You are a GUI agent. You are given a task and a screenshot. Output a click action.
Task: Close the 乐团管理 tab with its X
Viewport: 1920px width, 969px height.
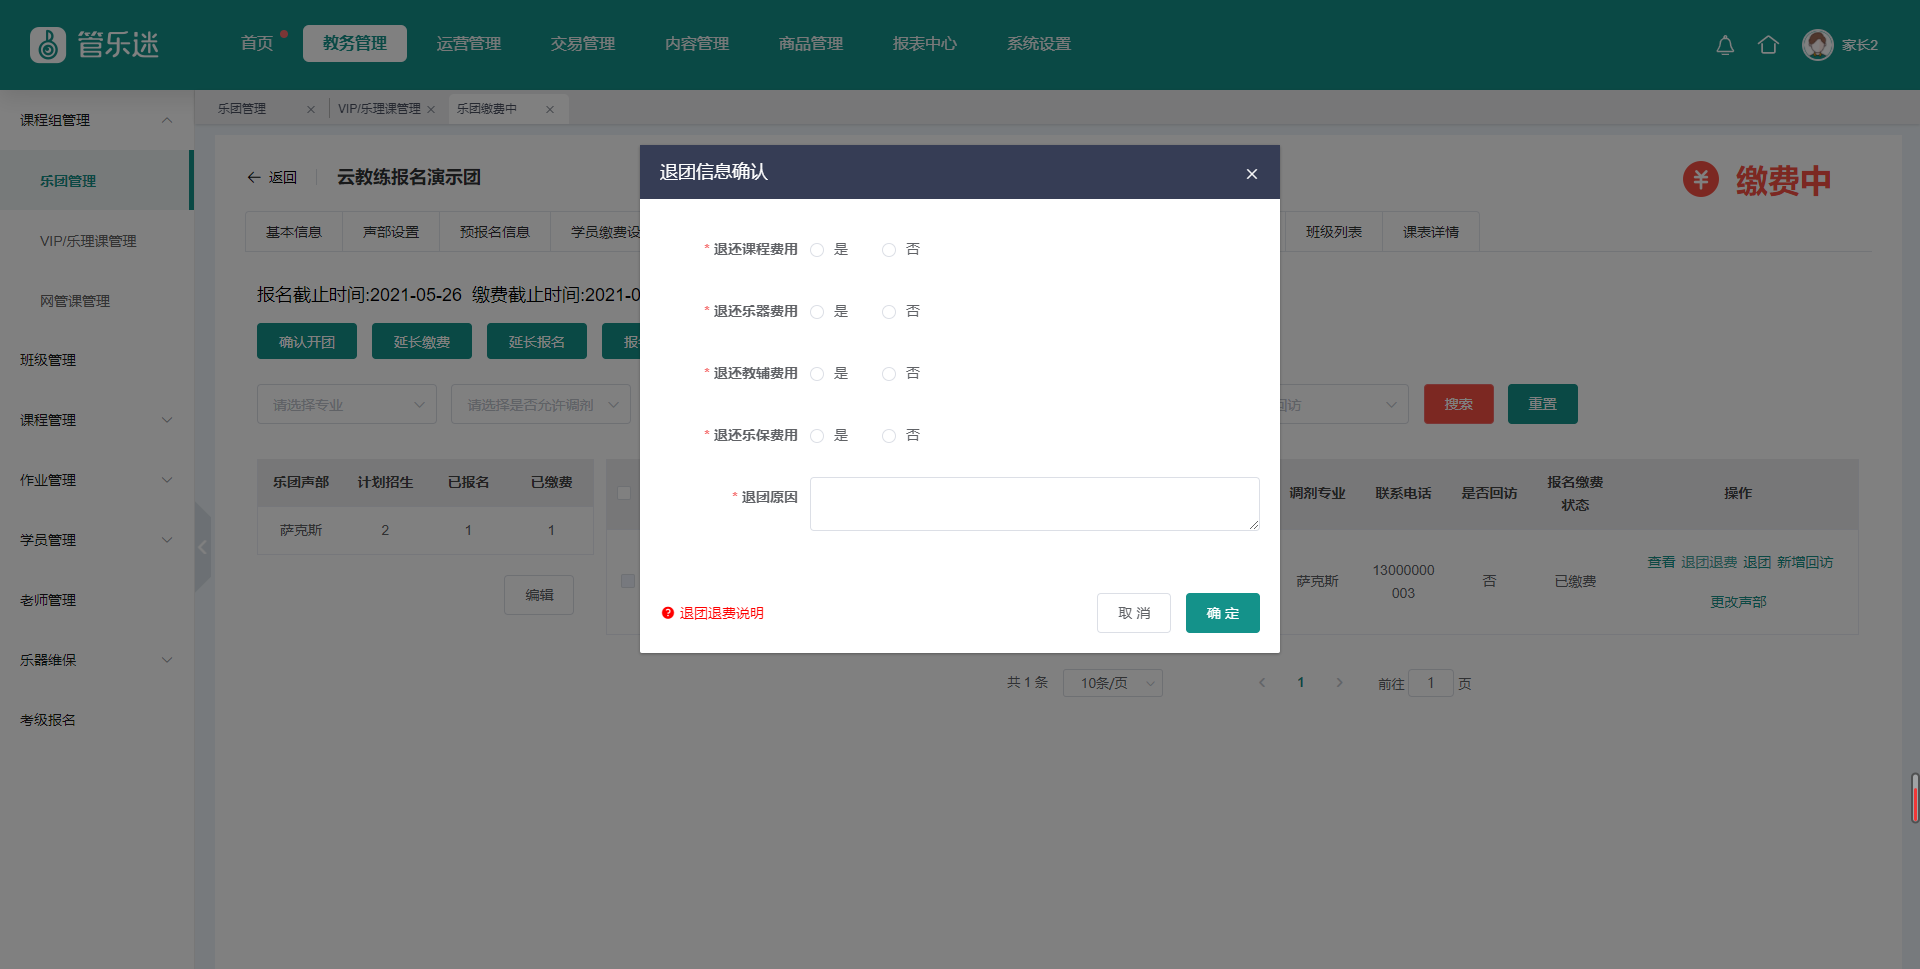click(311, 110)
